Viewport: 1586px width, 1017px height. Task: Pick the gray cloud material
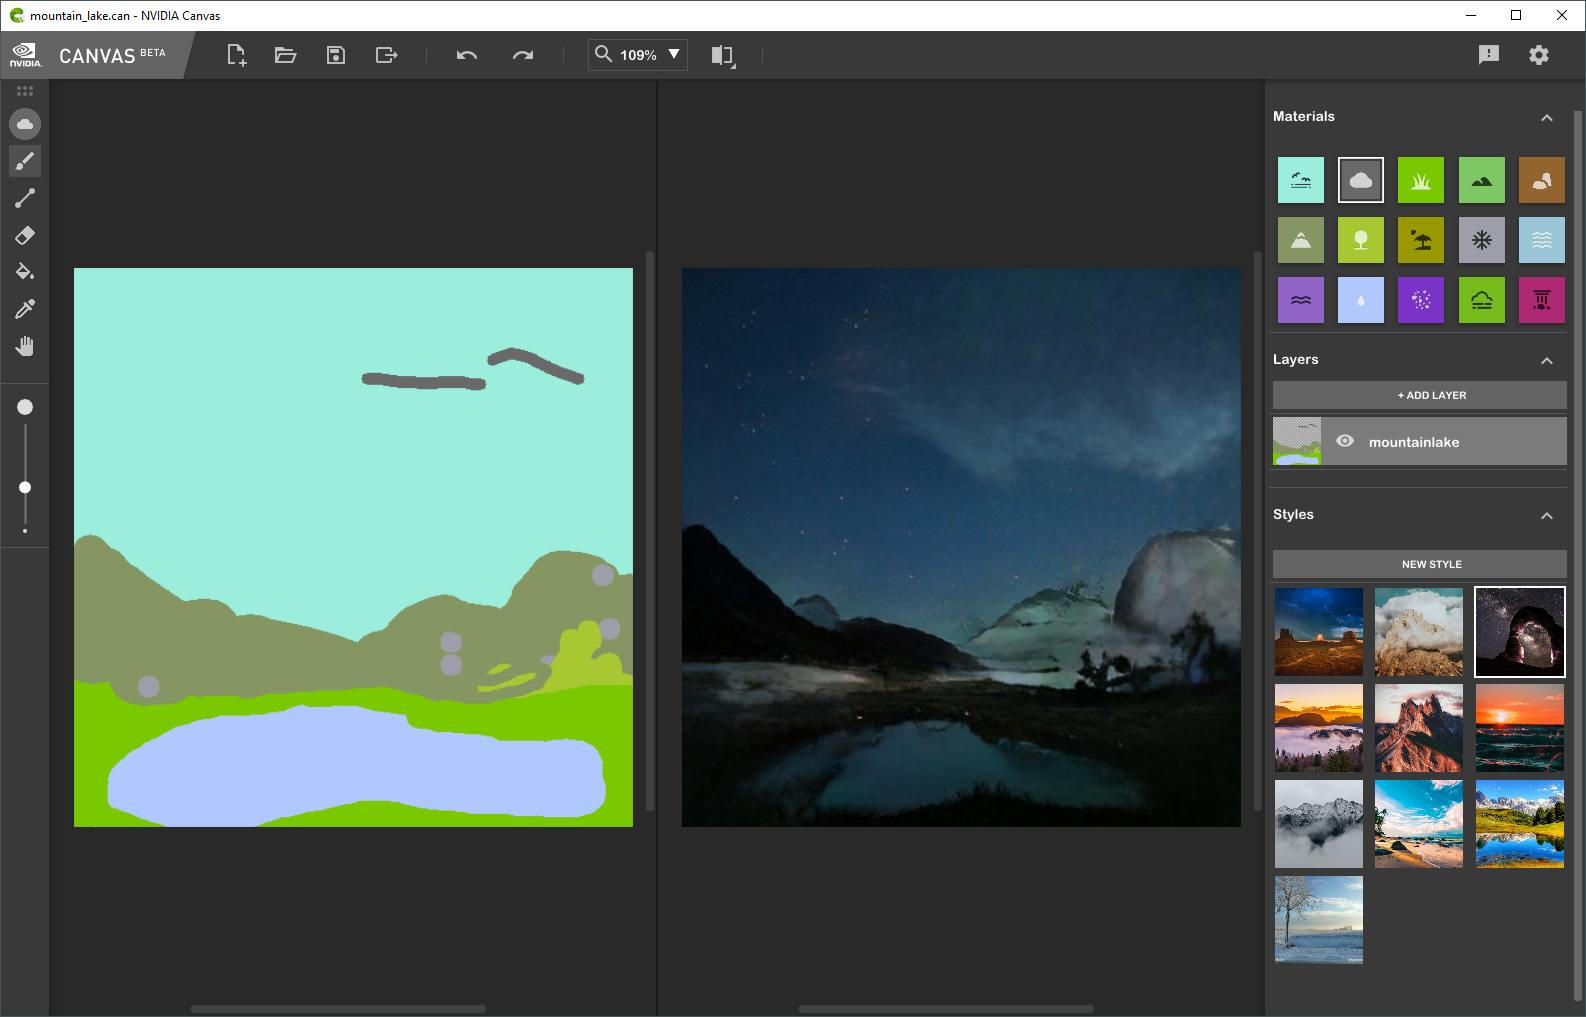pyautogui.click(x=1361, y=180)
